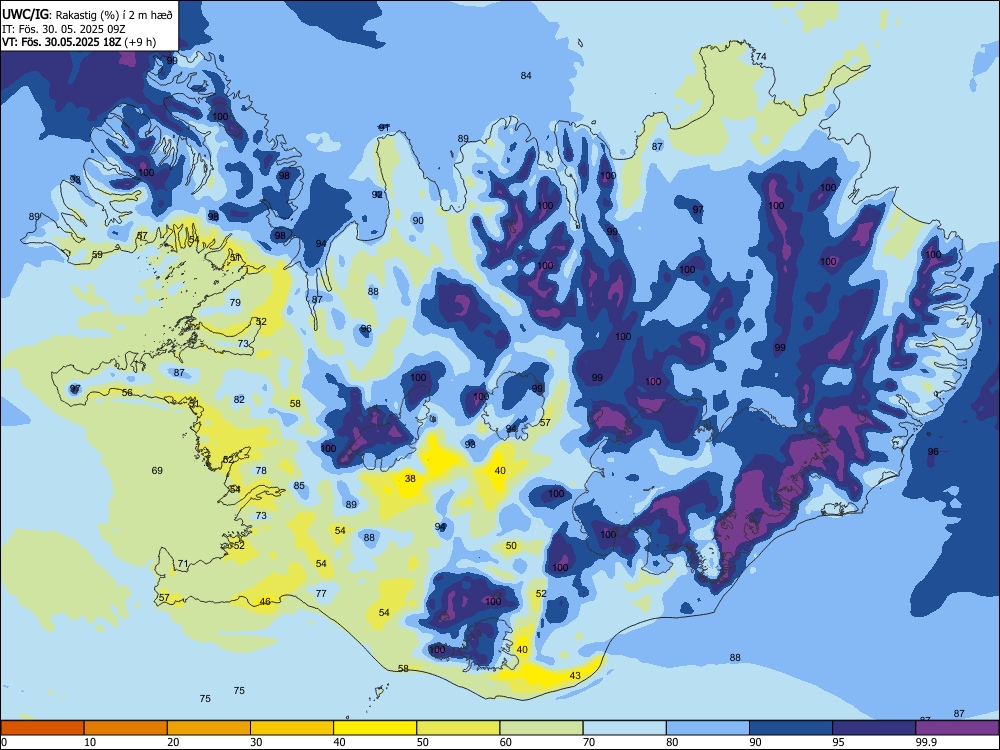This screenshot has height=750, width=1000.
Task: Select the 30–40 golden legend swatch
Action: coord(292,728)
